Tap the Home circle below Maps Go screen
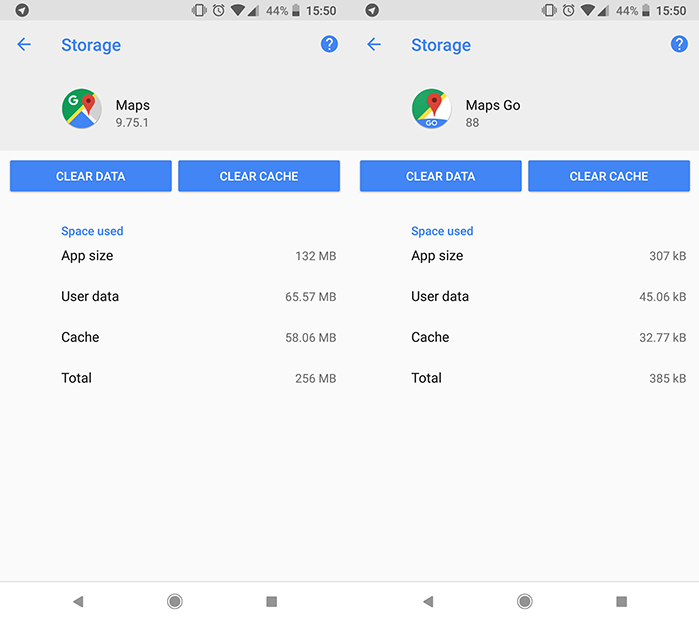 [525, 601]
